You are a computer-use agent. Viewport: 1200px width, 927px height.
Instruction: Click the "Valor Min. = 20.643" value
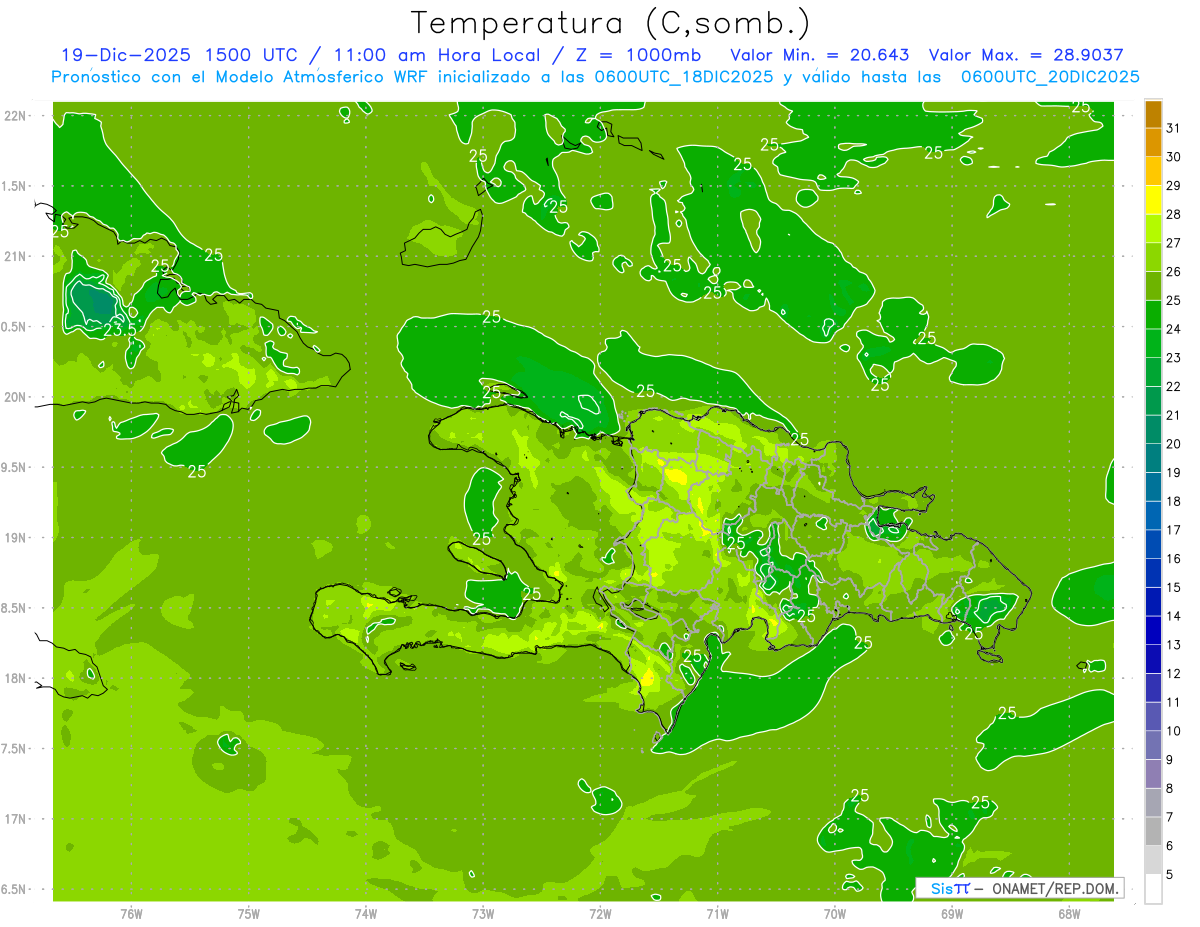820,55
